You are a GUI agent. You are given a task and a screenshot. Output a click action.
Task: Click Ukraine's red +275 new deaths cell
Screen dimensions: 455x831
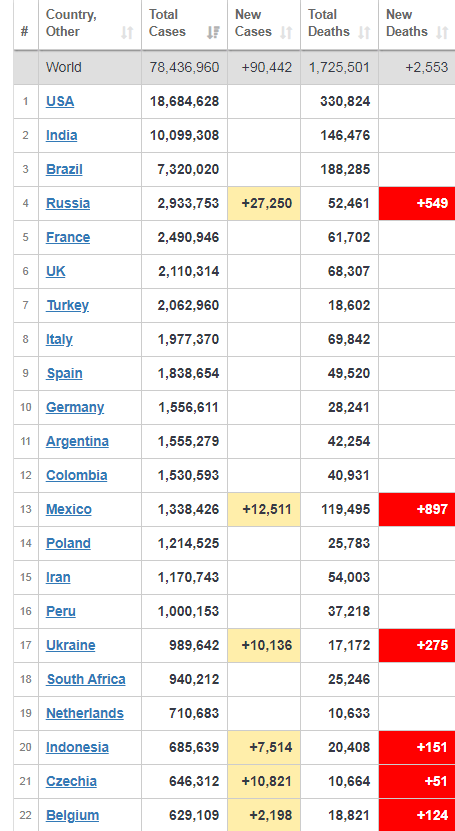[x=417, y=646]
